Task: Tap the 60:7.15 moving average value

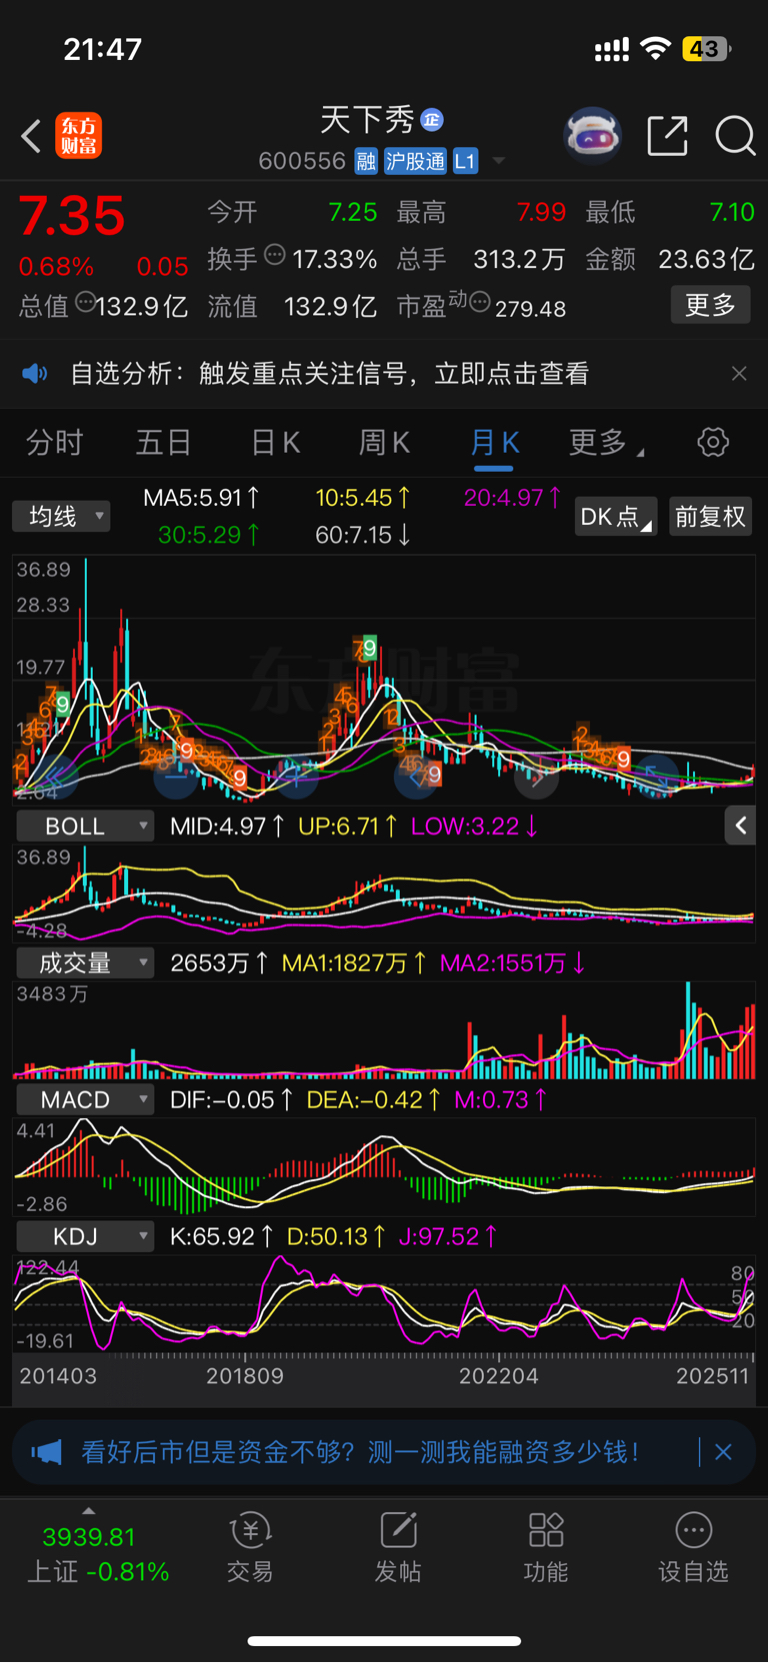Action: [x=363, y=535]
